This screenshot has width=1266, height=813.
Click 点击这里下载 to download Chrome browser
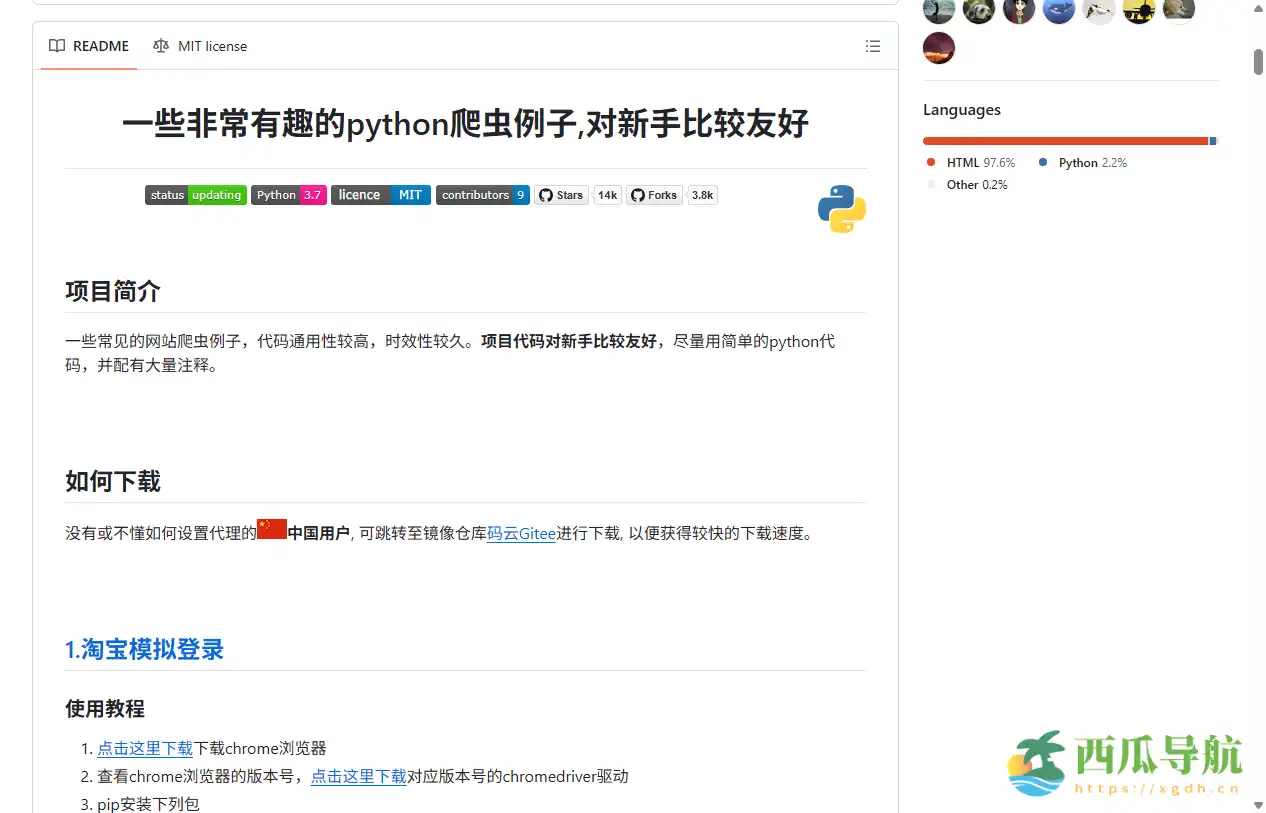click(x=145, y=748)
